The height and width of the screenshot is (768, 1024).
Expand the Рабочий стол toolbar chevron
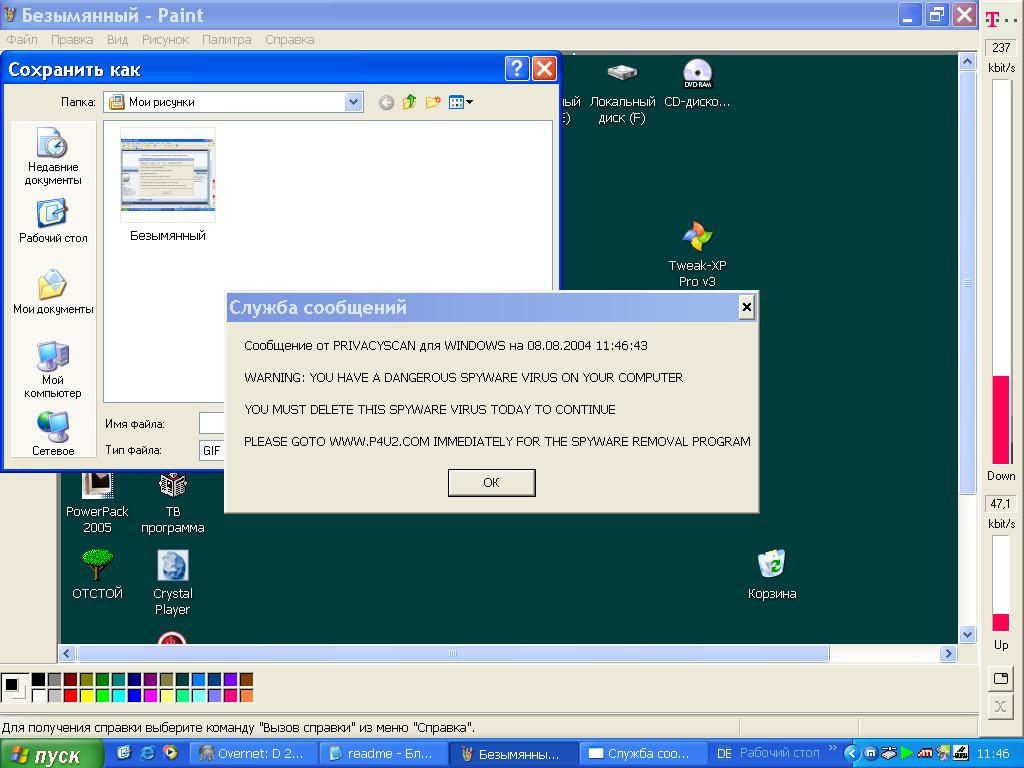click(833, 748)
